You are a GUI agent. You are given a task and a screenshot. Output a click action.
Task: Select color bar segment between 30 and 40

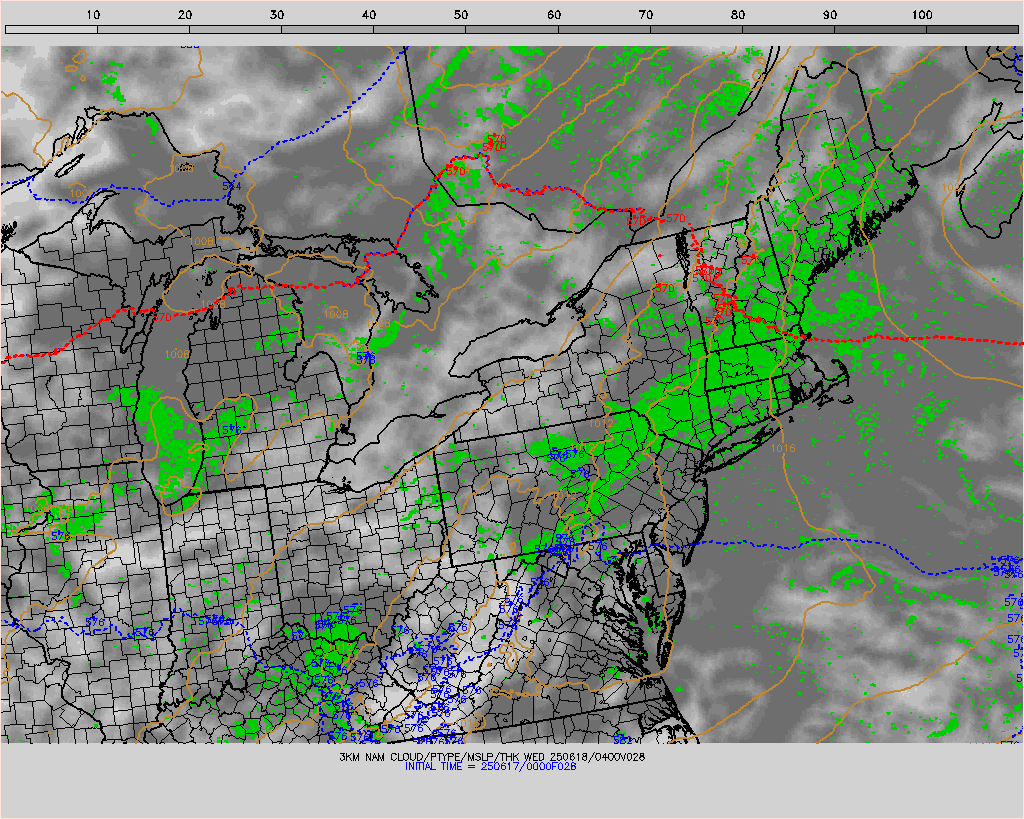(x=327, y=29)
